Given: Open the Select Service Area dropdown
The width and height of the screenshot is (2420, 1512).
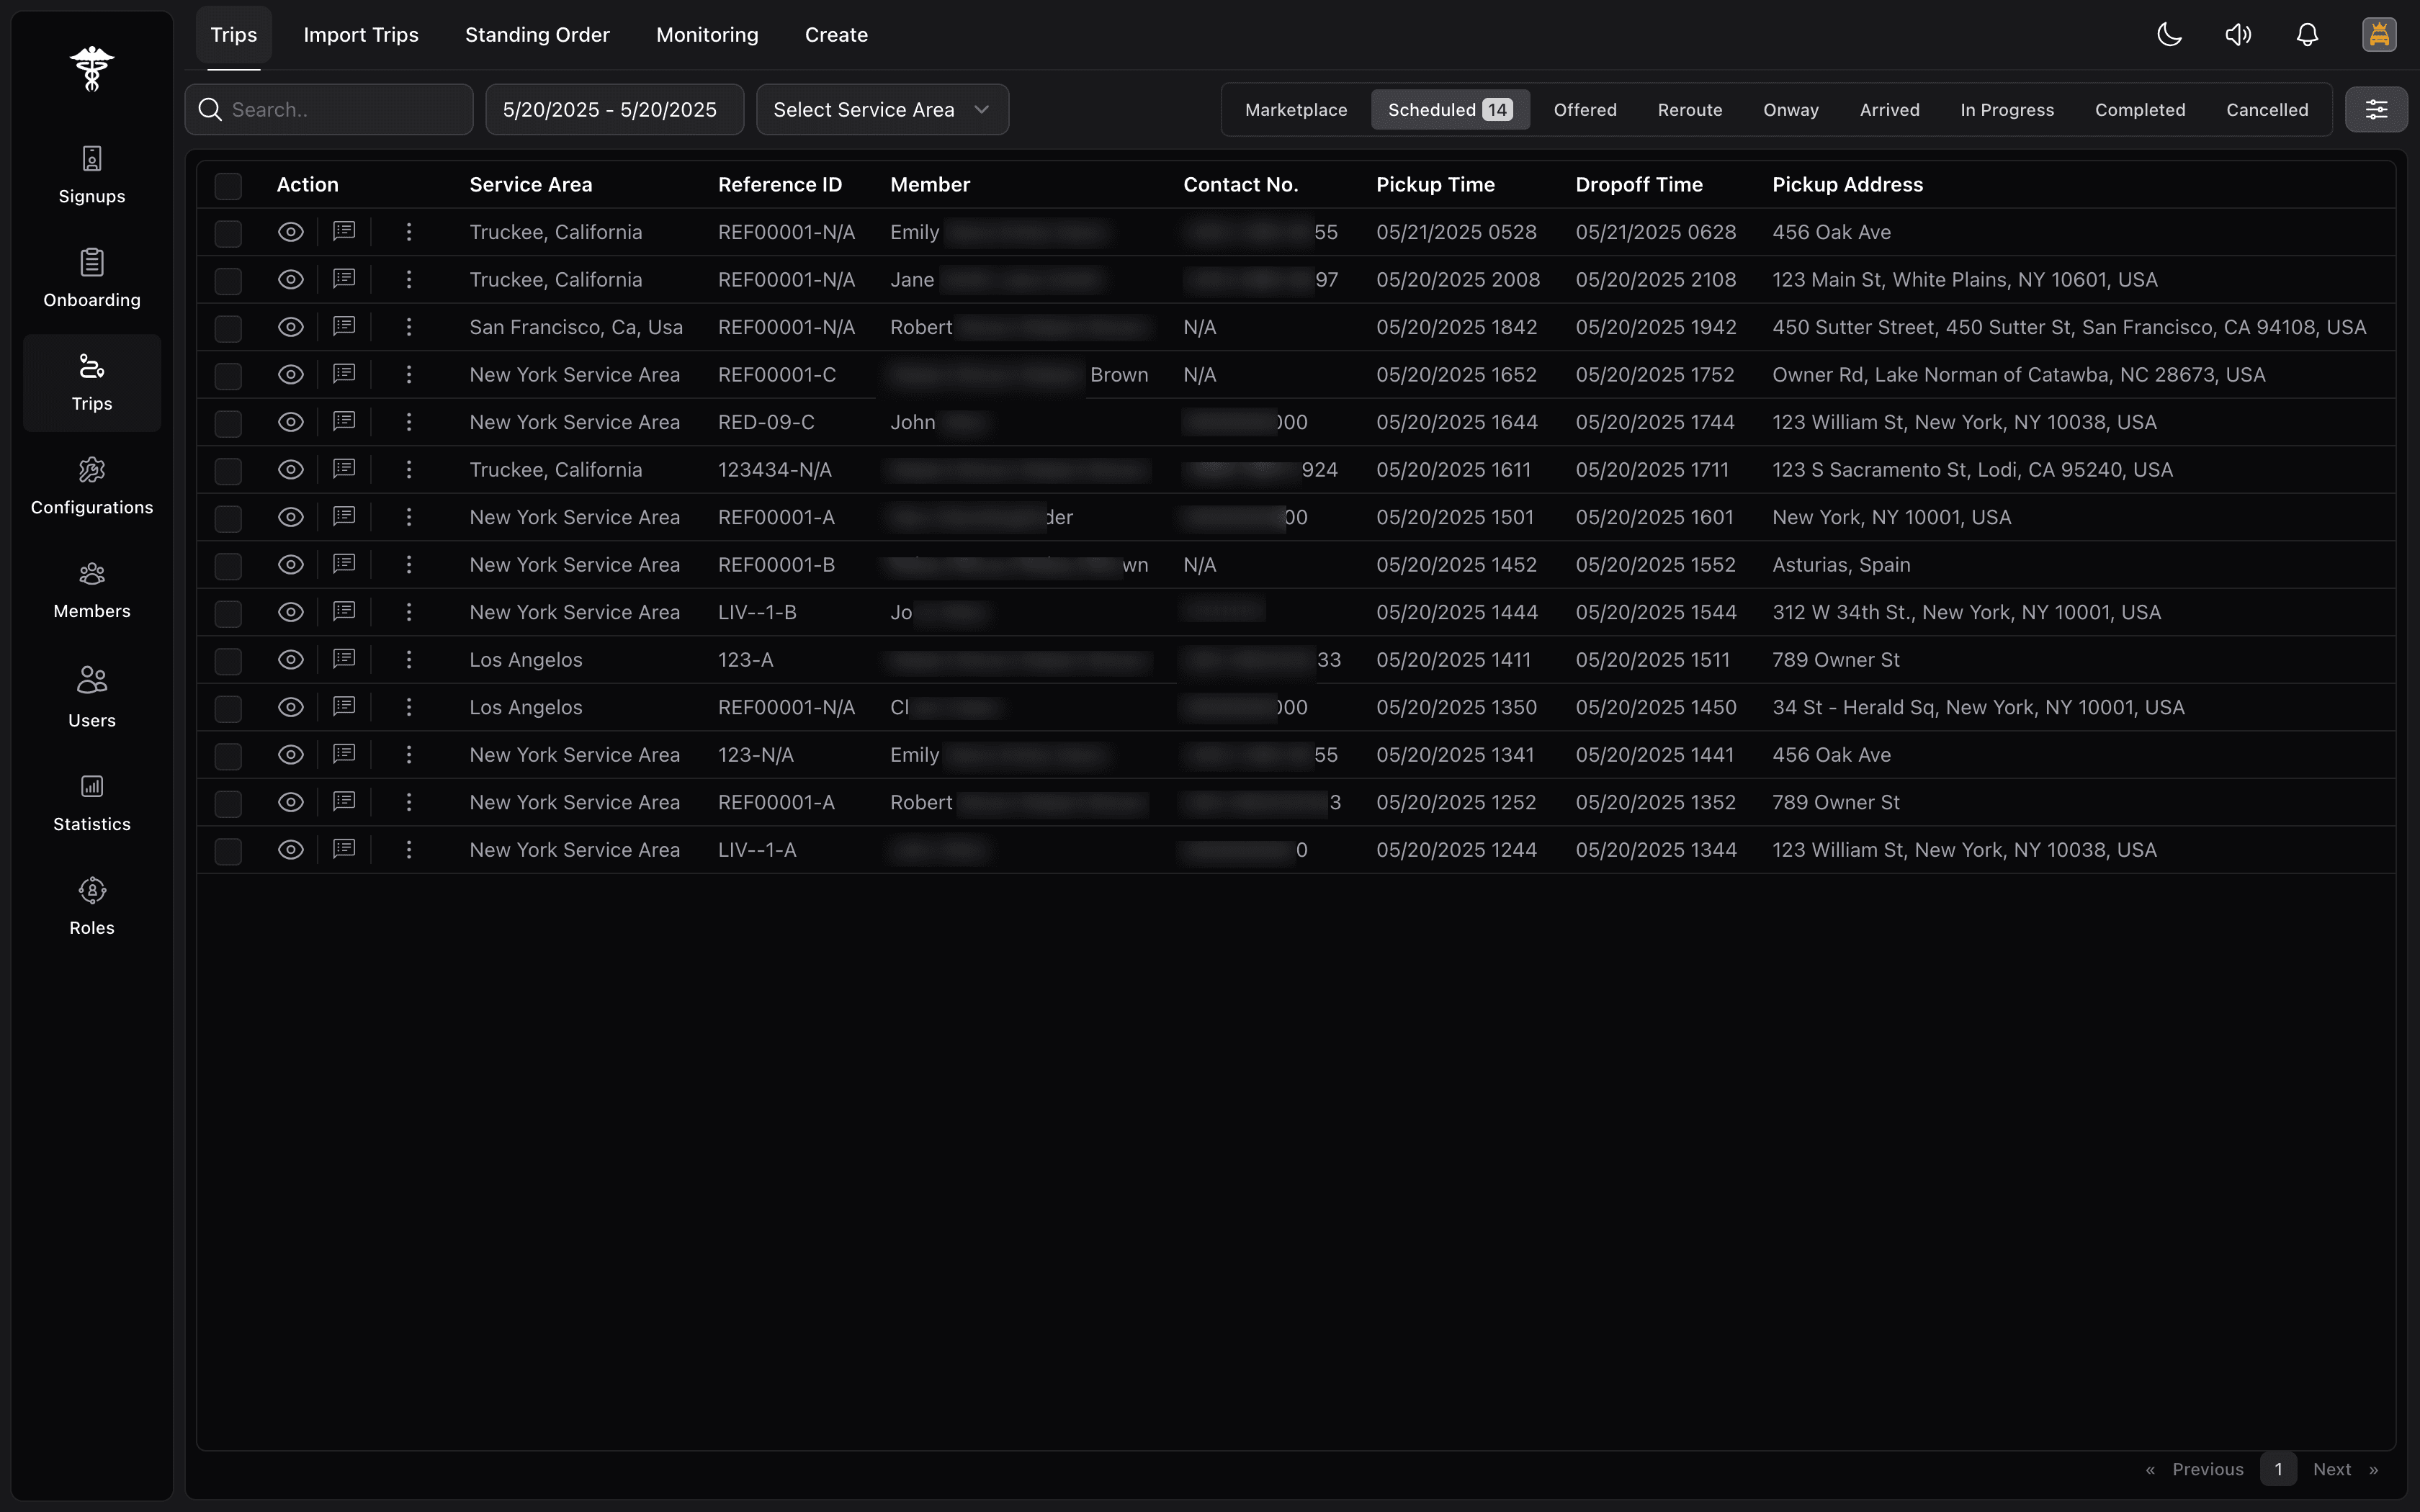Looking at the screenshot, I should [881, 109].
